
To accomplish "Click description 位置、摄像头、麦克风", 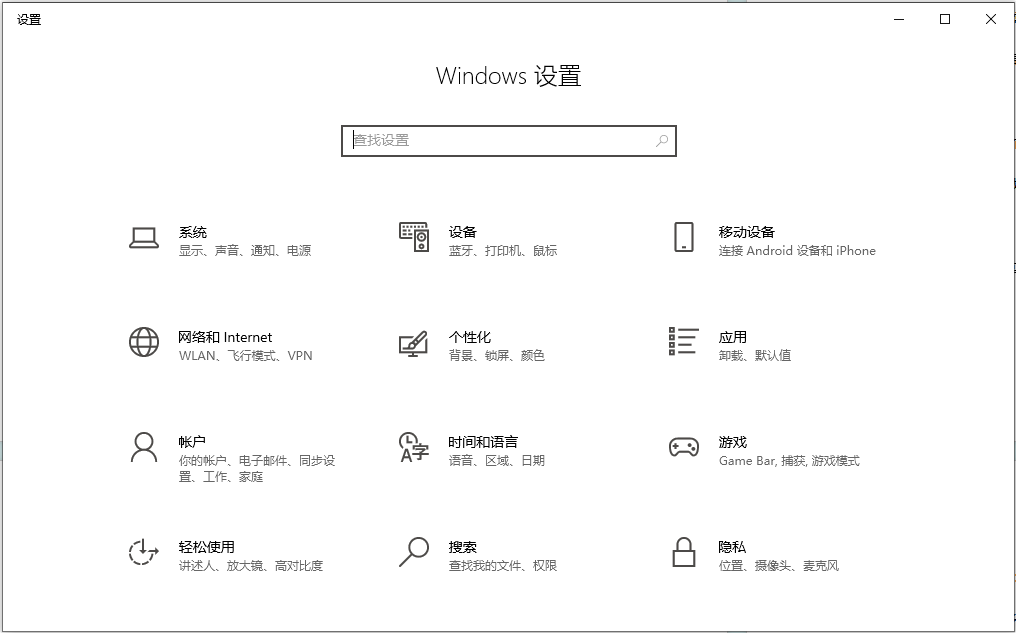I will pyautogui.click(x=779, y=566).
